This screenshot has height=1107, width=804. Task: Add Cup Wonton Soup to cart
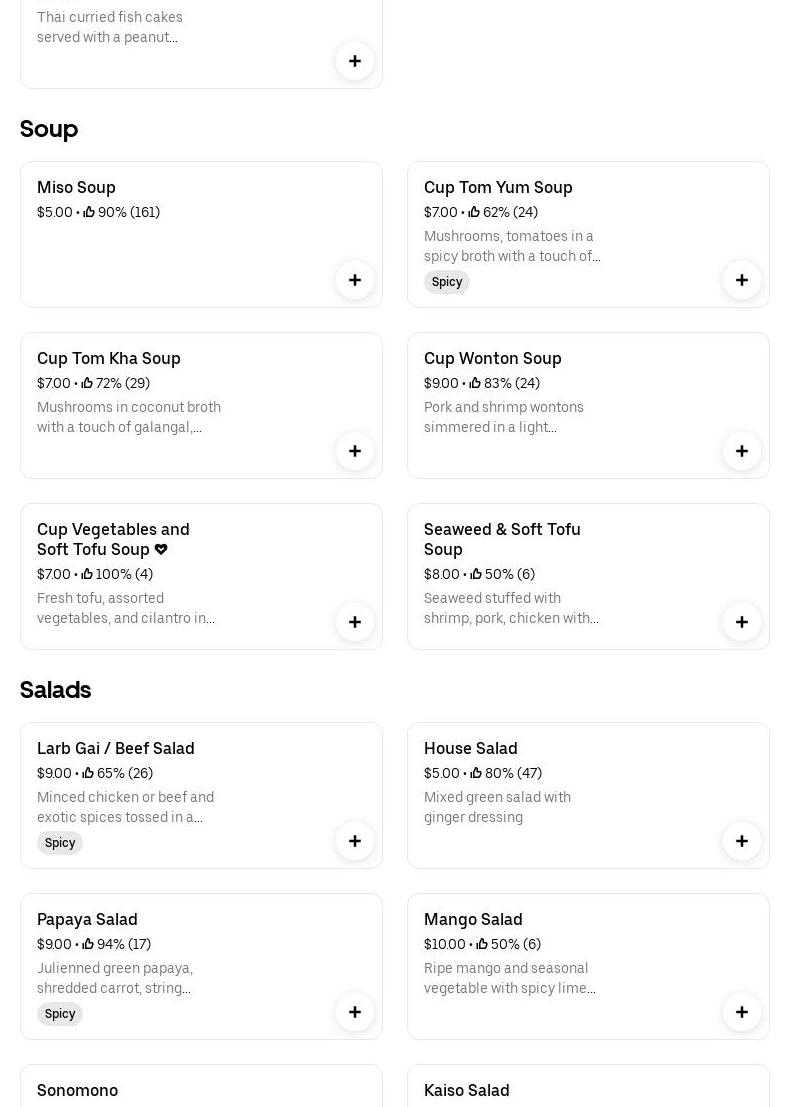click(742, 451)
